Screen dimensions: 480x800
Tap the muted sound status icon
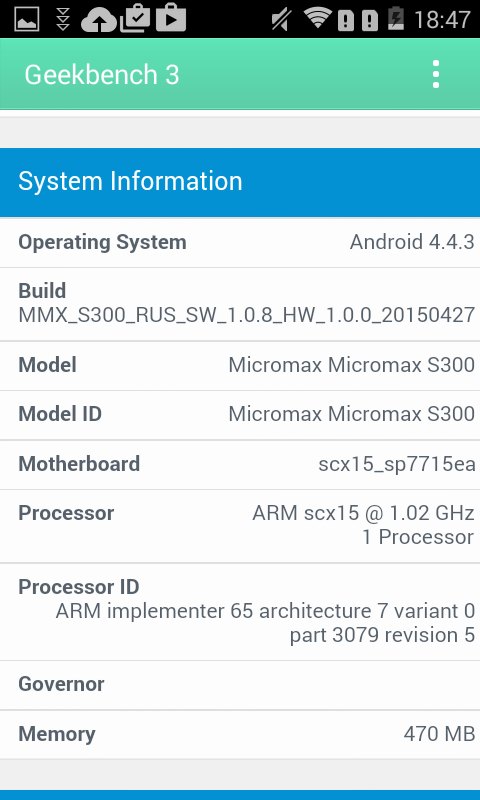point(281,19)
